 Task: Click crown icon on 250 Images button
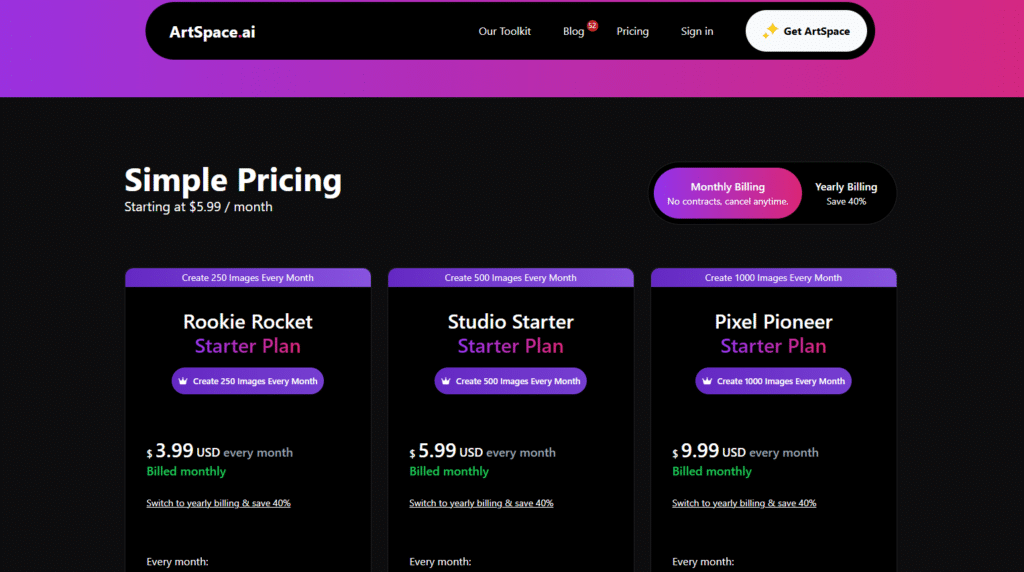[x=183, y=381]
